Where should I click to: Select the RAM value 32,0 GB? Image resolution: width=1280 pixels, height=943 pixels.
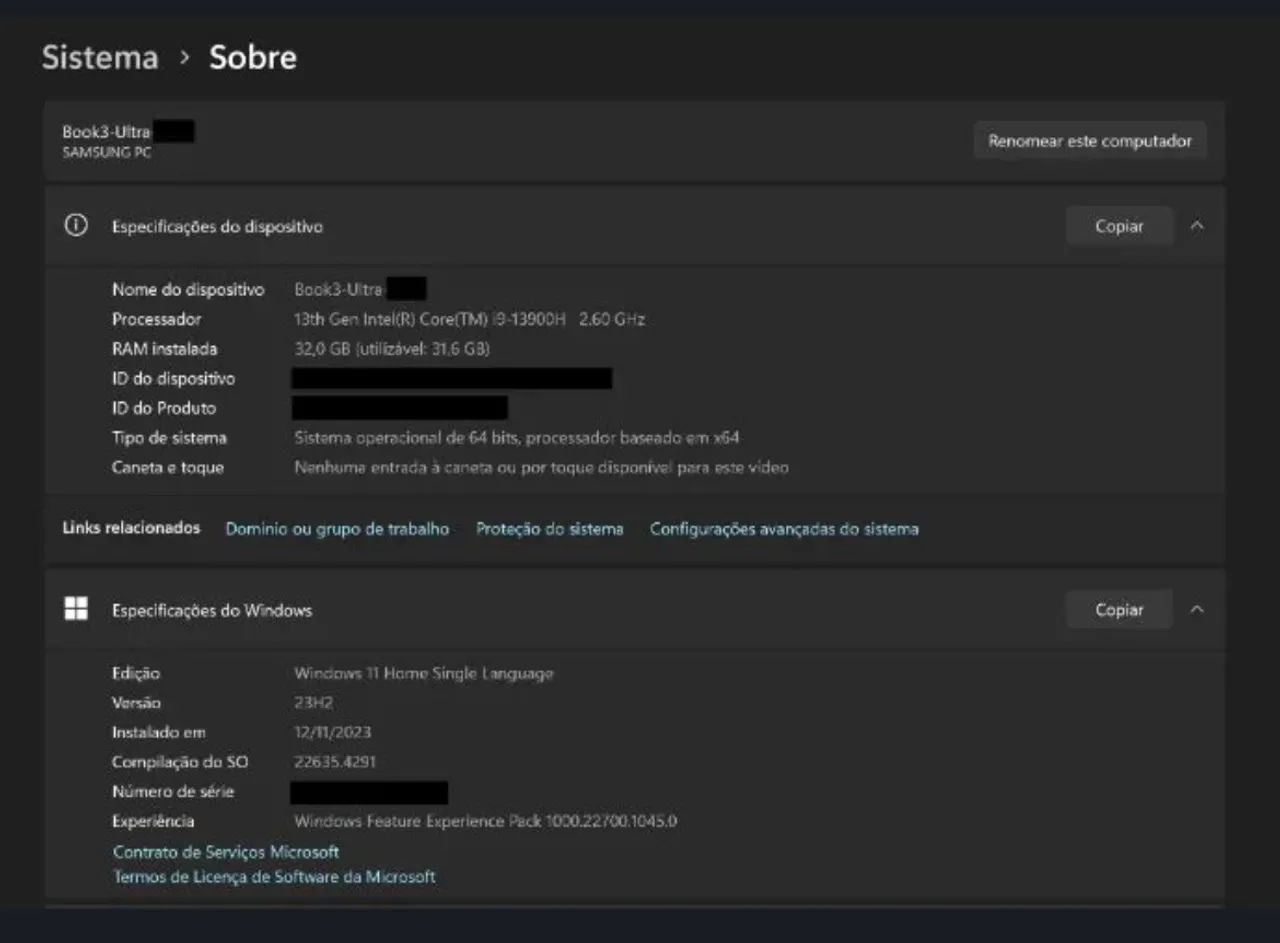click(x=391, y=349)
